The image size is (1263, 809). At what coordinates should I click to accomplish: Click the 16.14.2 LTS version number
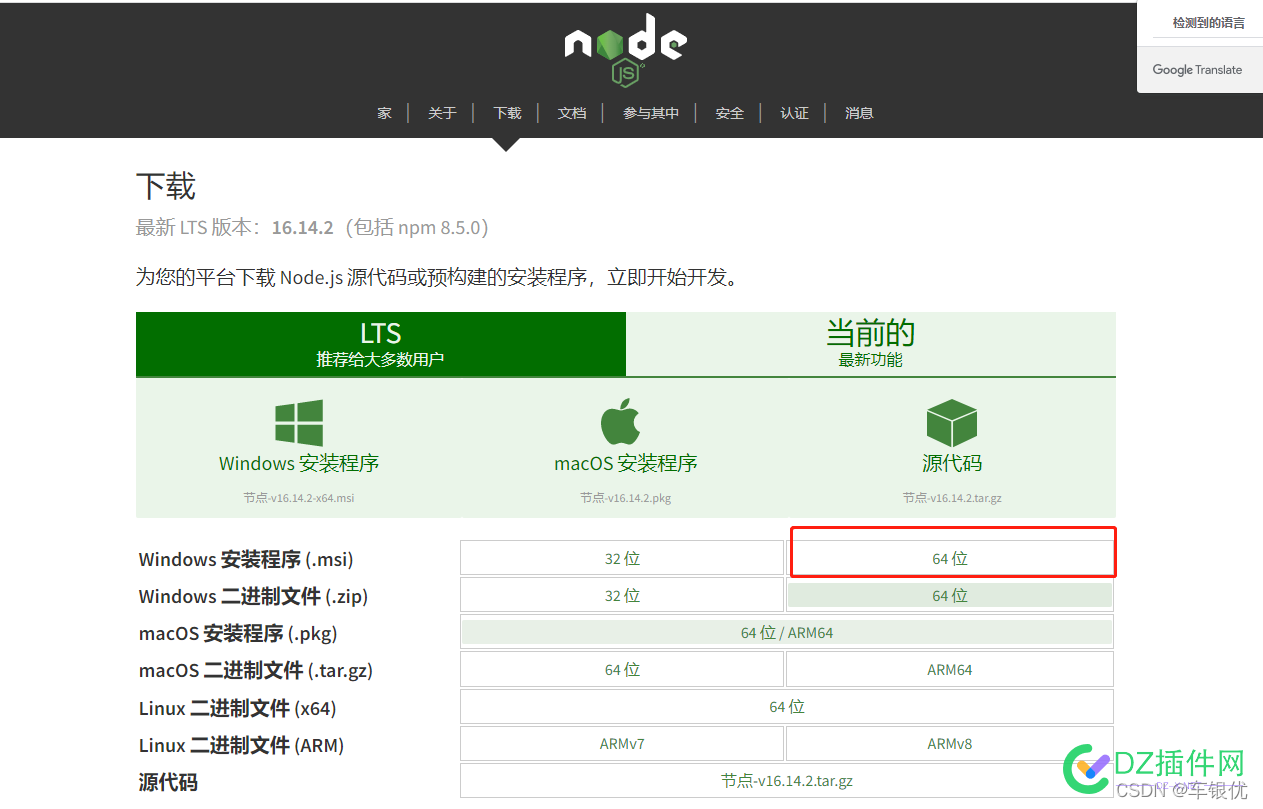[x=302, y=227]
